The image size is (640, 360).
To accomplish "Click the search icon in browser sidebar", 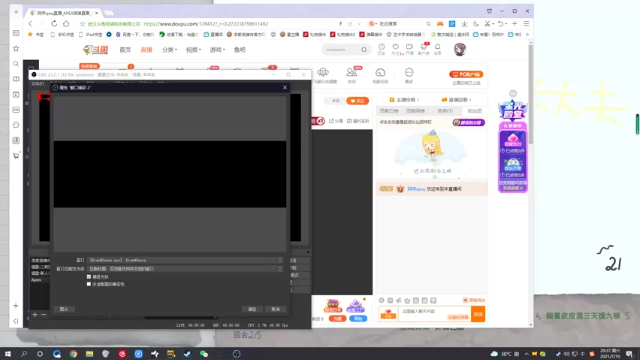I will 16,64.
